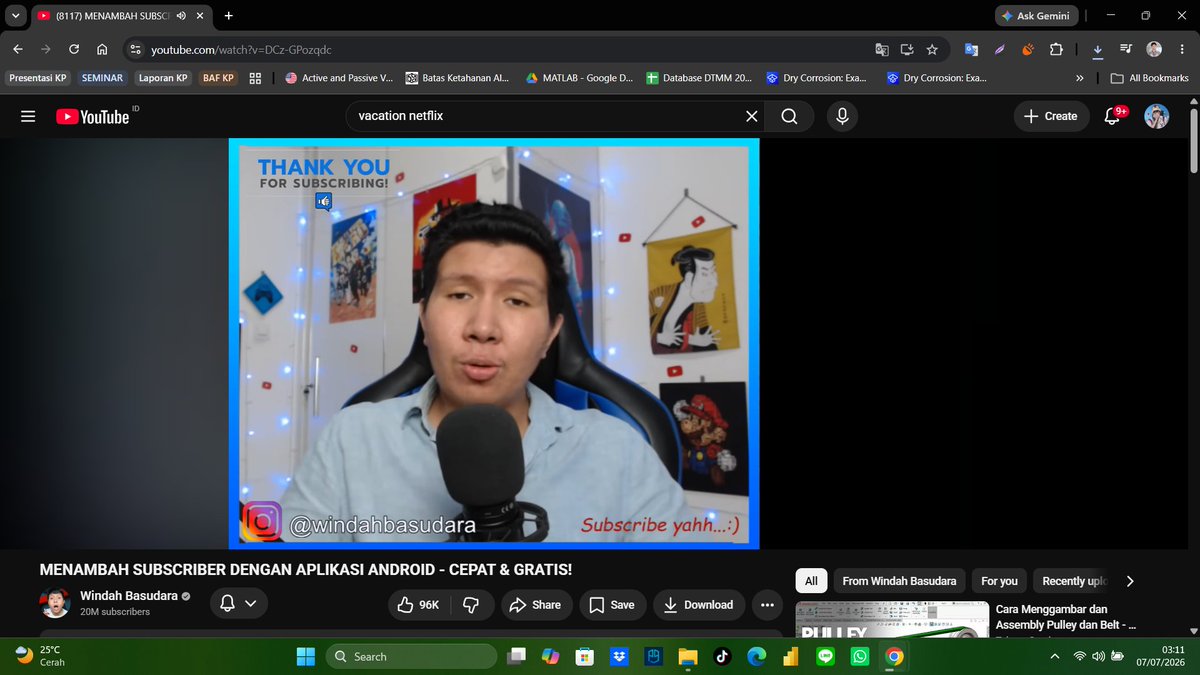This screenshot has width=1200, height=675.
Task: Select the For you chip
Action: [999, 581]
